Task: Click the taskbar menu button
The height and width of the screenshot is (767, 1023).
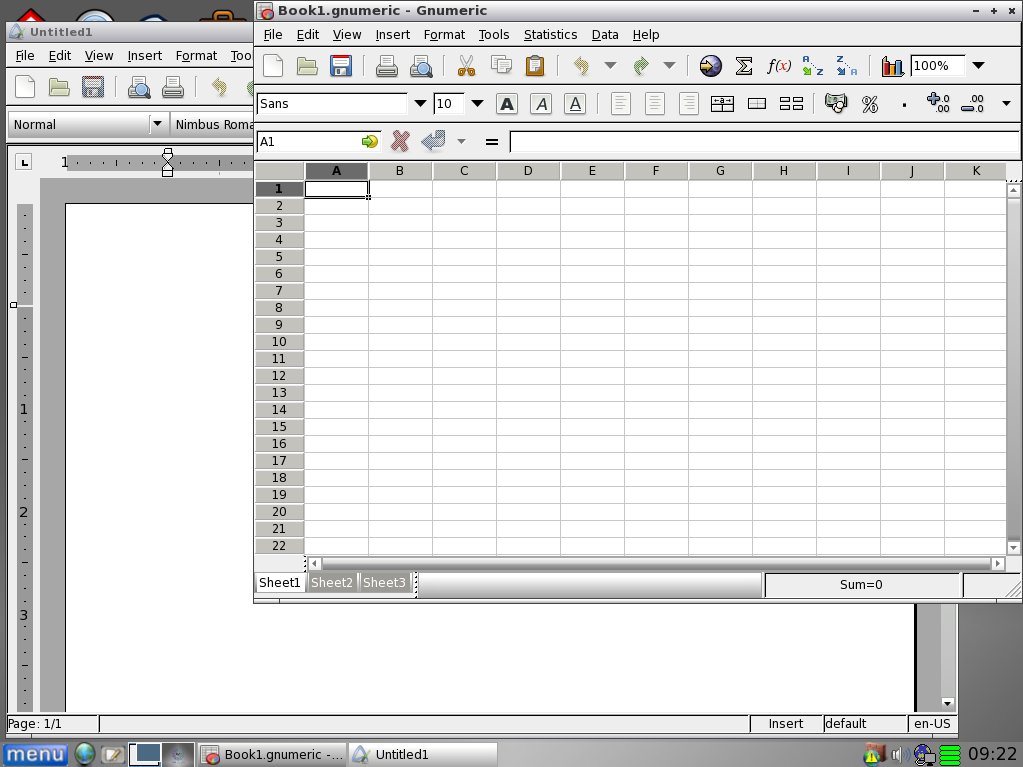Action: point(35,754)
